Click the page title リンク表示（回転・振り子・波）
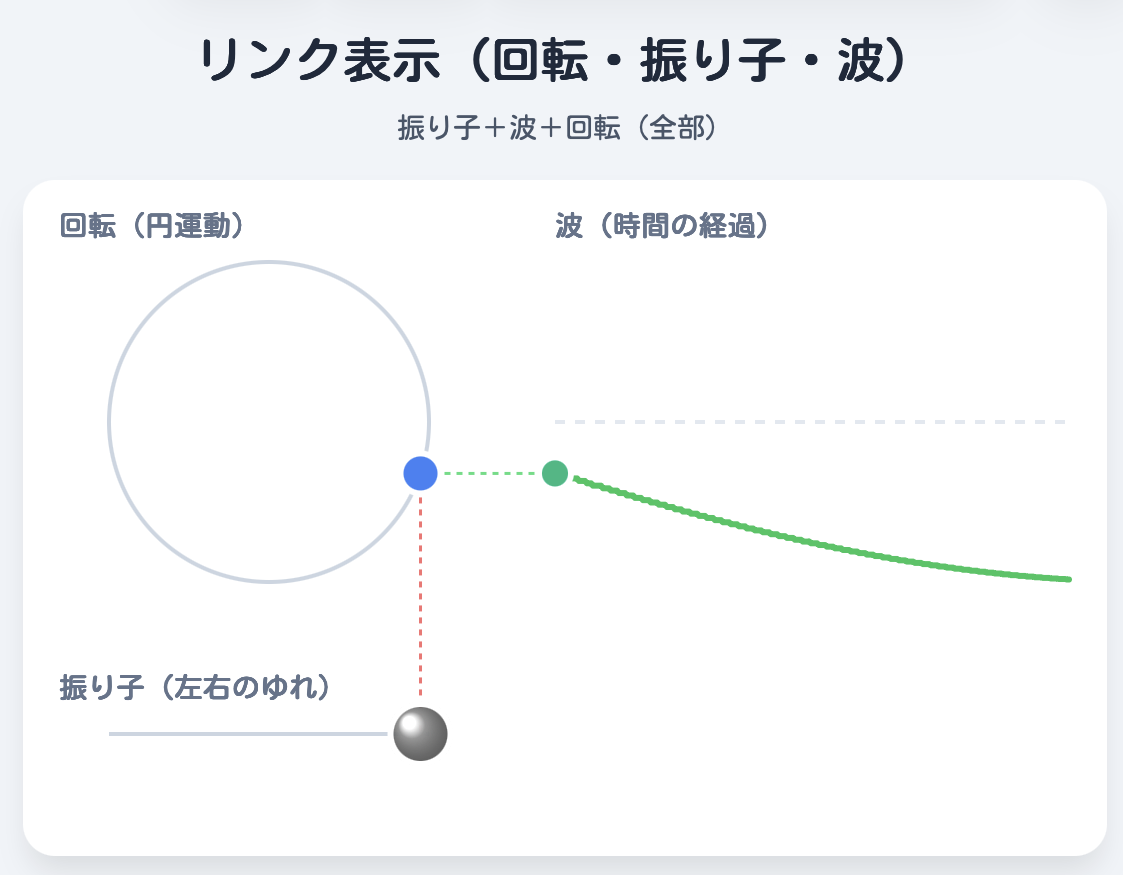This screenshot has width=1123, height=875. coord(553,63)
